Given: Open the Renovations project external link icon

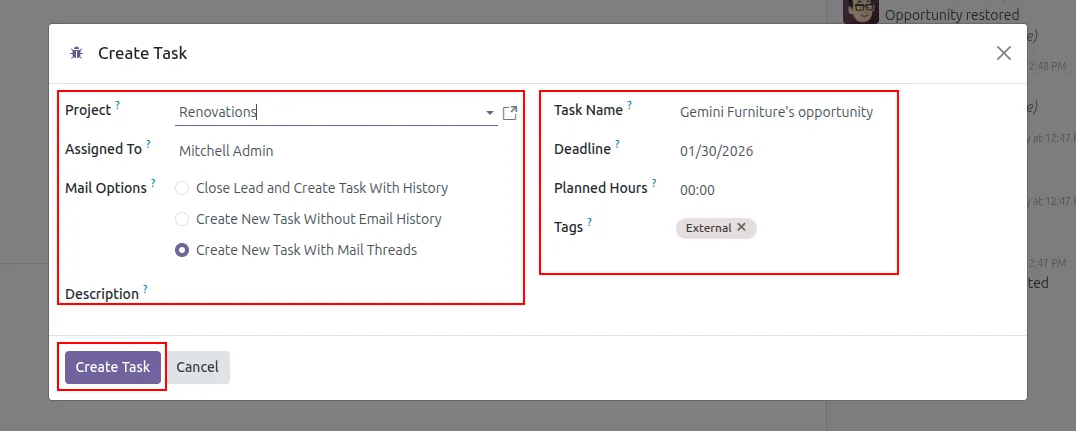Looking at the screenshot, I should pos(510,113).
